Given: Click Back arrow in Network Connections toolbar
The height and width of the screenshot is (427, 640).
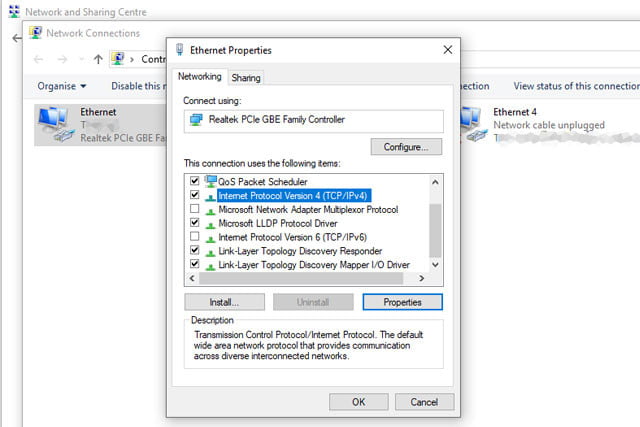Looking at the screenshot, I should [38, 60].
